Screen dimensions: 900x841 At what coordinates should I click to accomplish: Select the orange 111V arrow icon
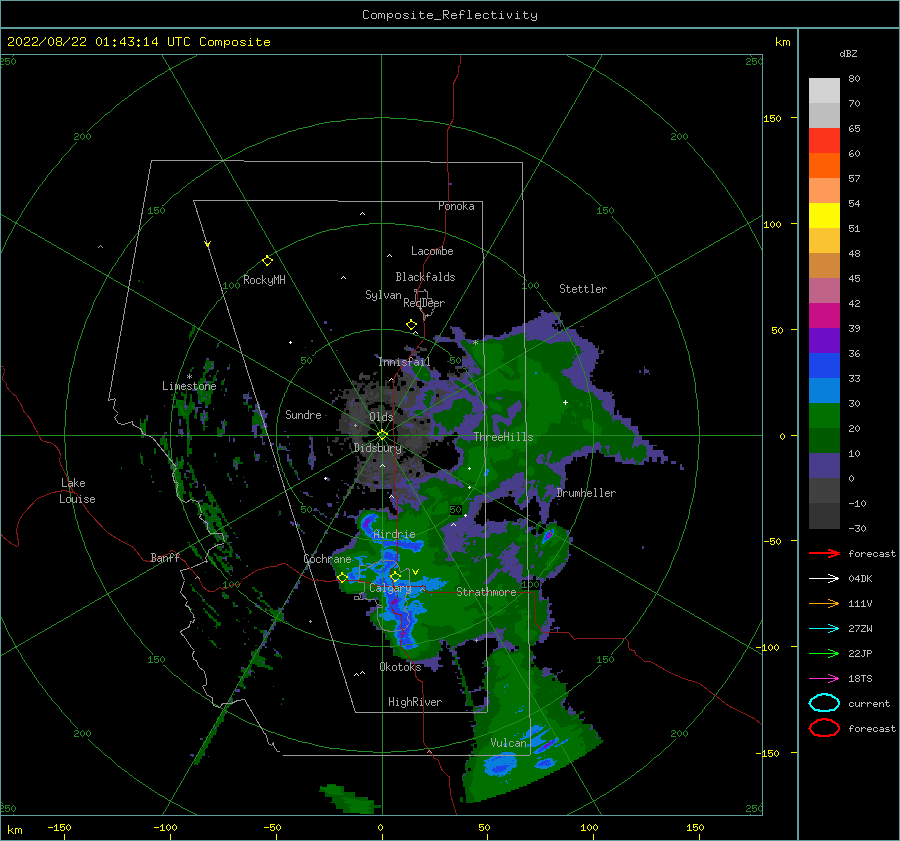[824, 603]
